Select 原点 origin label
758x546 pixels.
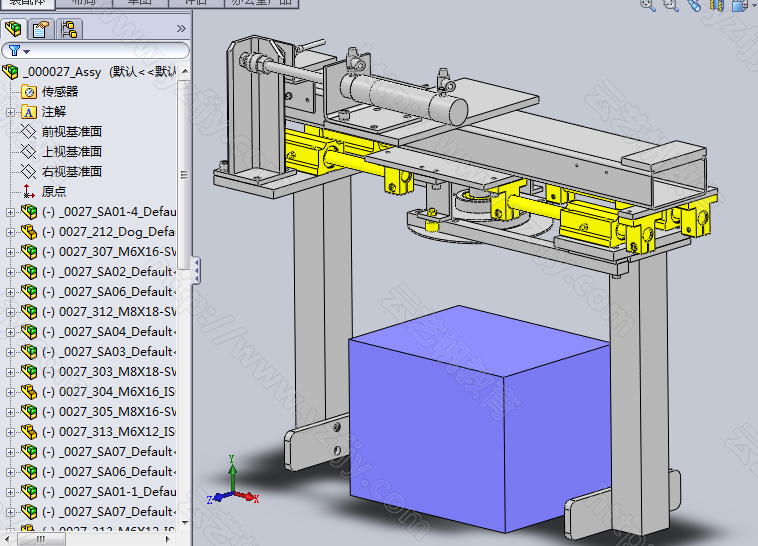pyautogui.click(x=54, y=192)
